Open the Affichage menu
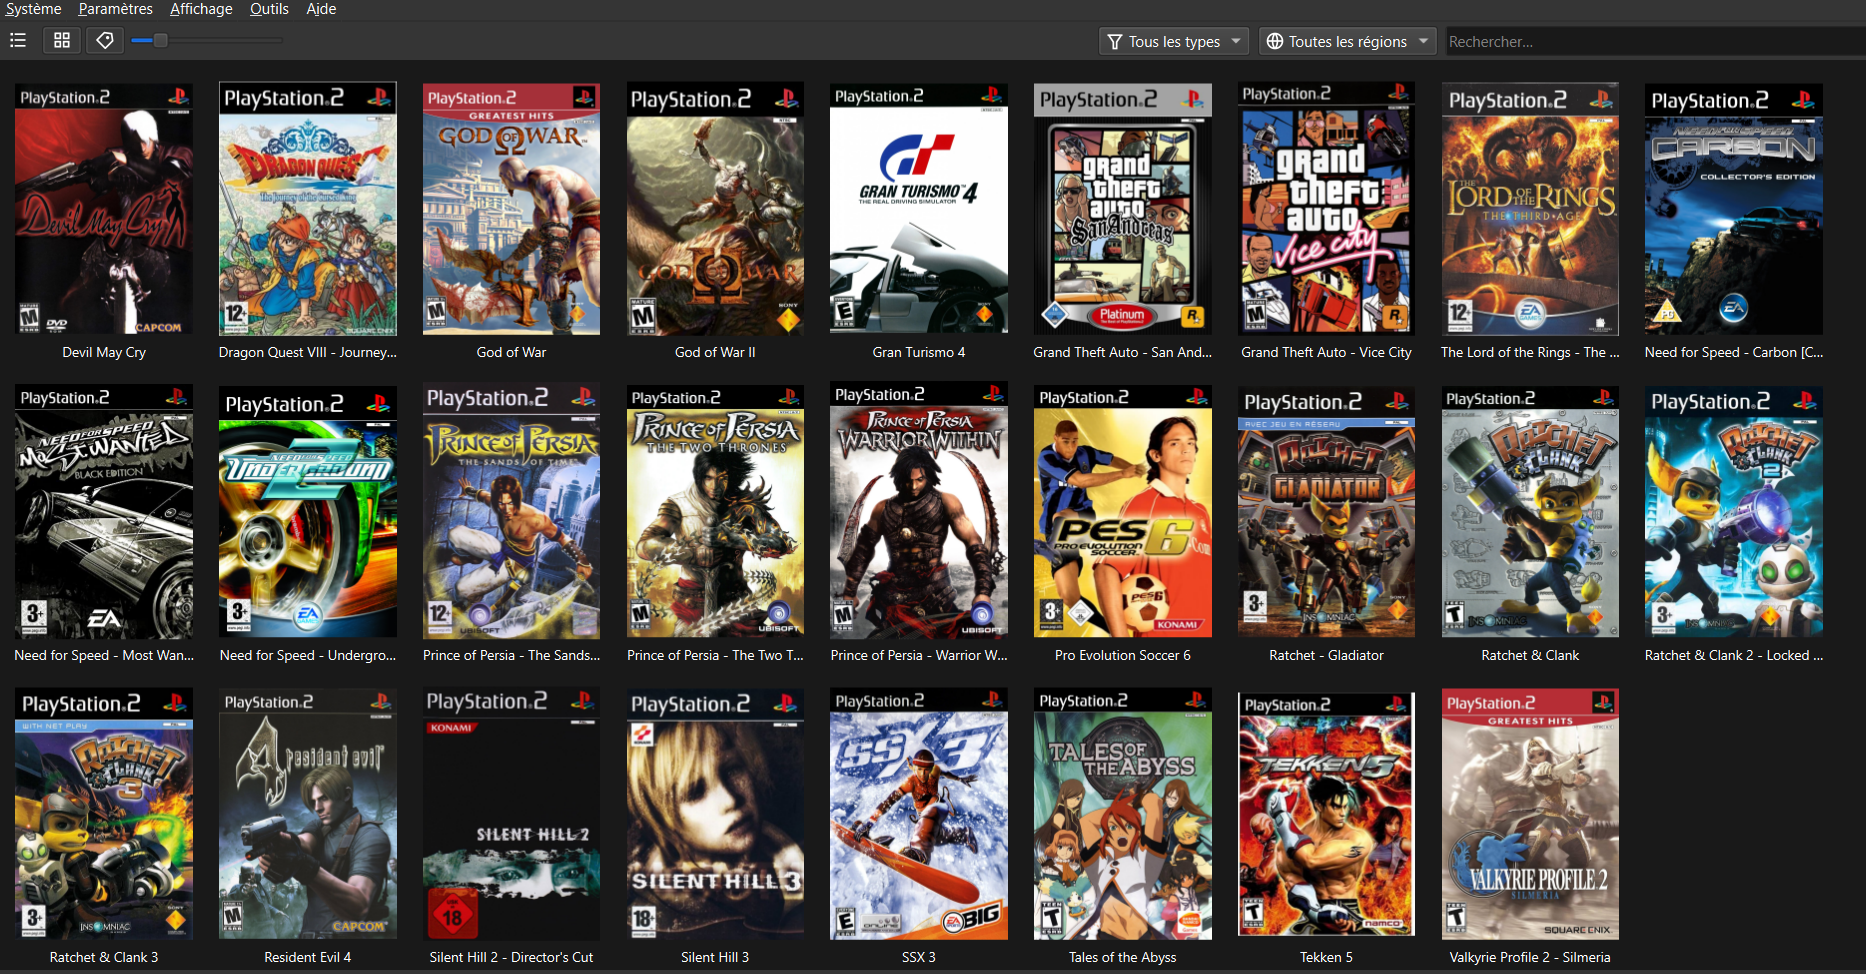This screenshot has height=974, width=1866. click(x=201, y=9)
